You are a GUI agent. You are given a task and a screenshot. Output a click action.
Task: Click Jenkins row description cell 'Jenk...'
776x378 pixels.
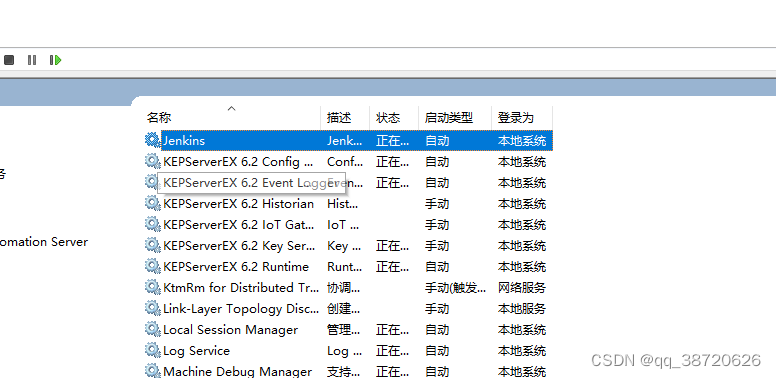point(344,141)
